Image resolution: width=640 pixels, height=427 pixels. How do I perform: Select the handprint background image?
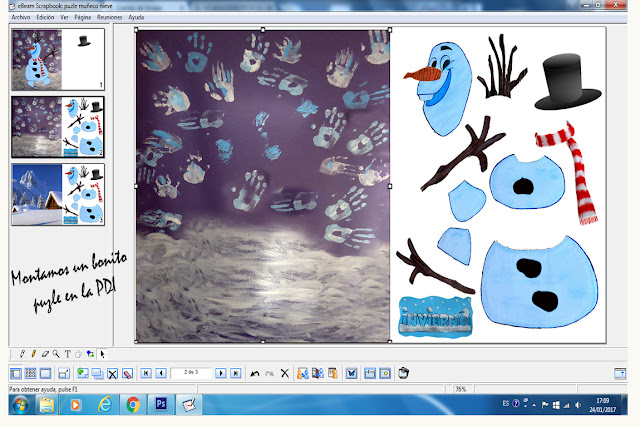click(263, 186)
